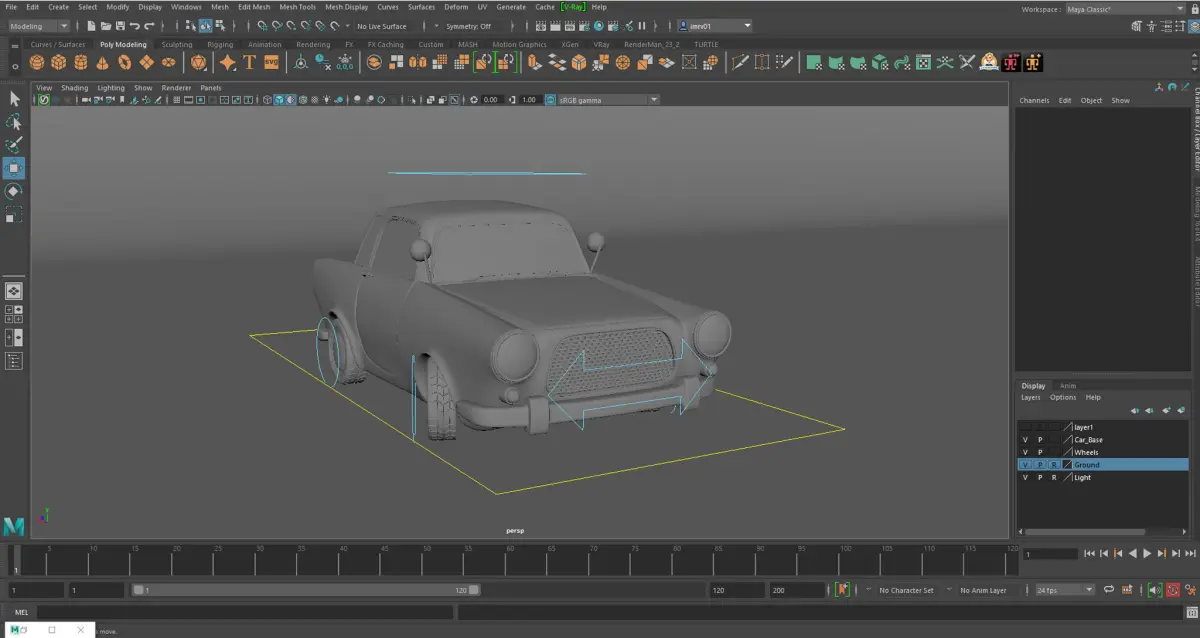
Task: Click the polygon sphere shelf icon
Action: pyautogui.click(x=37, y=62)
